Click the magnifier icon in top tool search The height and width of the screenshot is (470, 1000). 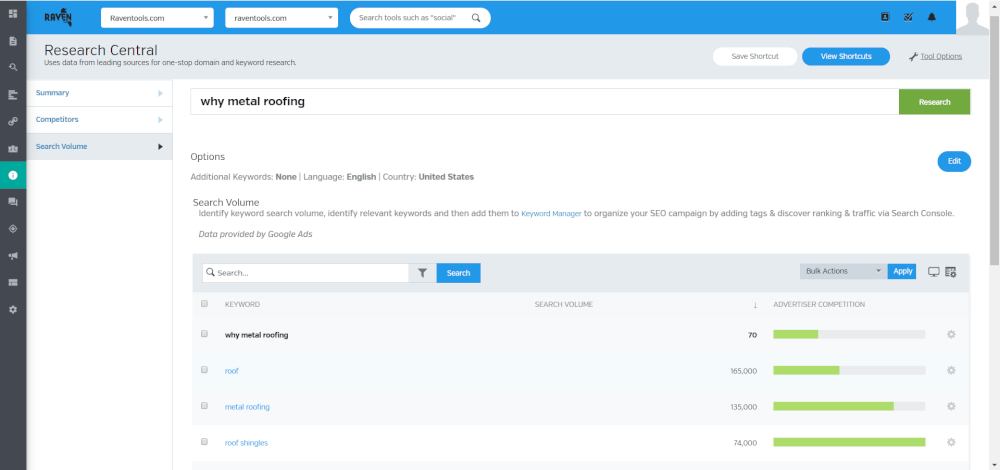476,18
